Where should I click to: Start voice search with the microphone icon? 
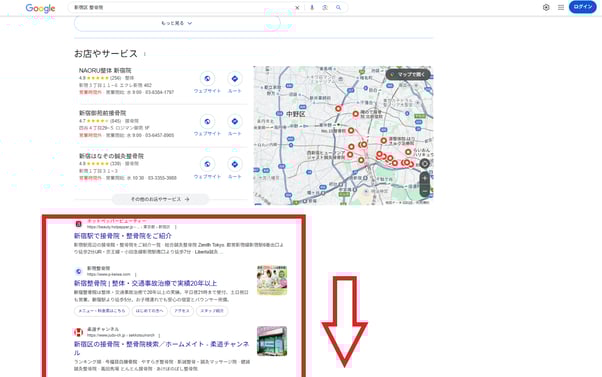tap(312, 7)
